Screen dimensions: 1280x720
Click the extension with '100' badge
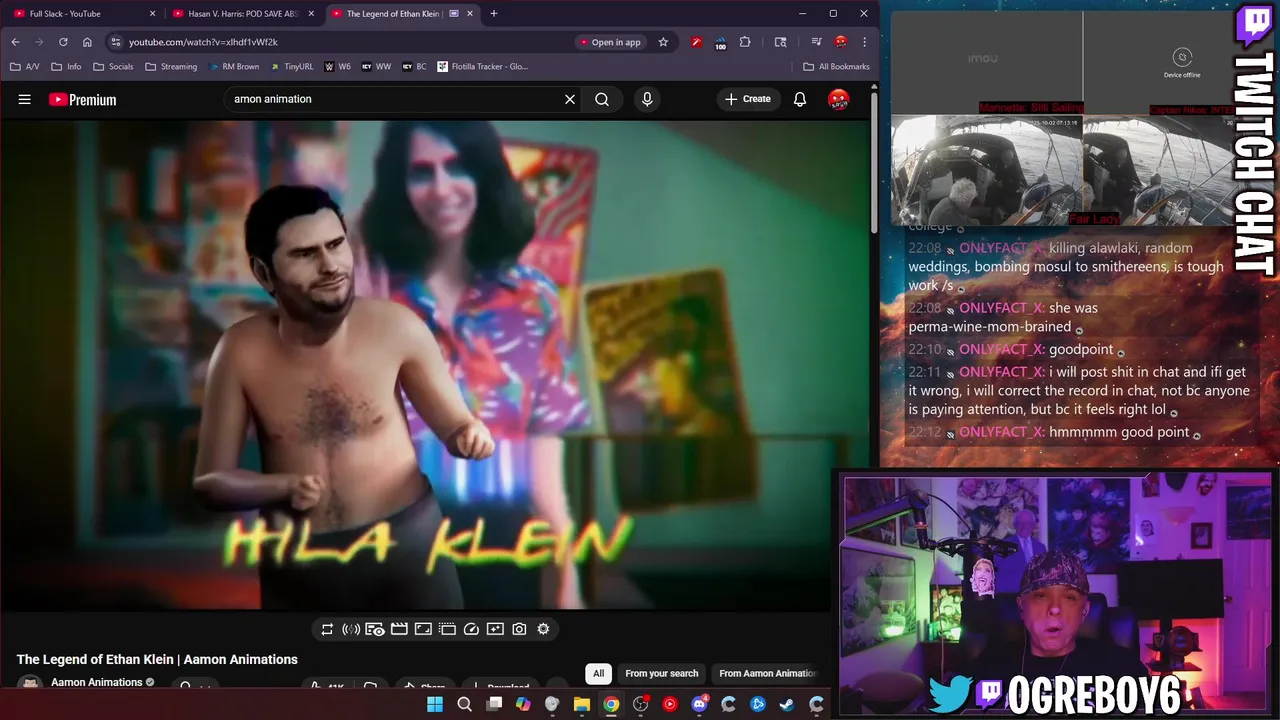[x=720, y=42]
